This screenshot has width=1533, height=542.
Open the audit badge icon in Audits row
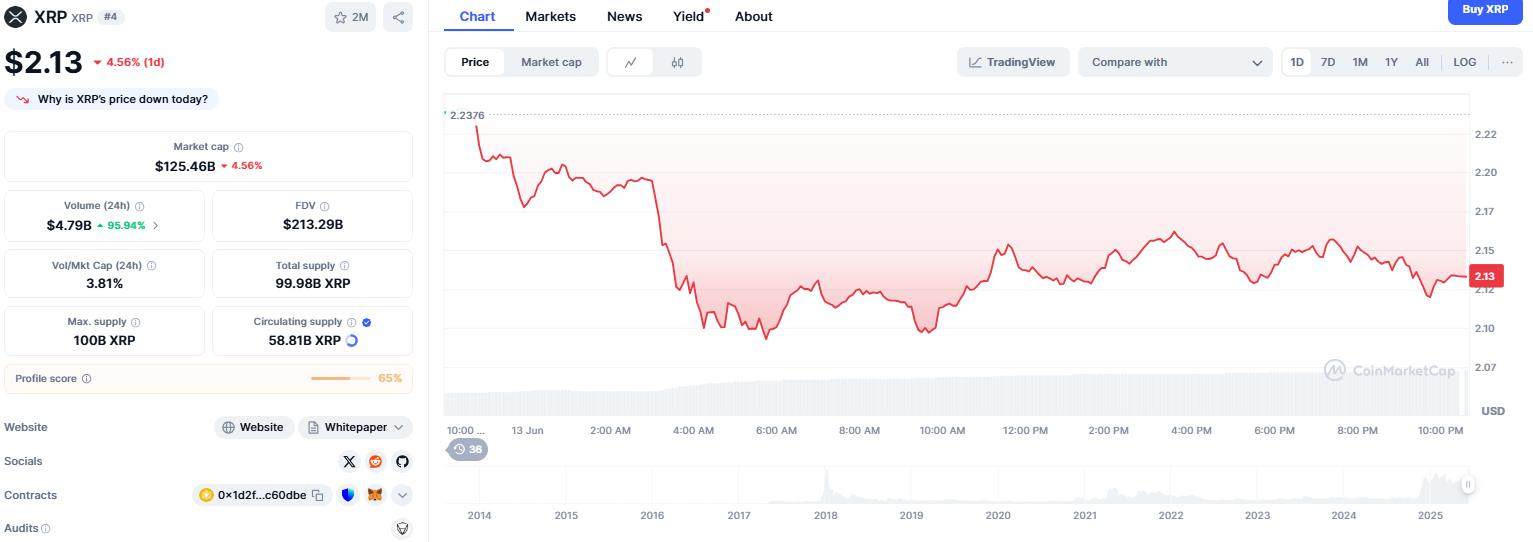(x=402, y=528)
